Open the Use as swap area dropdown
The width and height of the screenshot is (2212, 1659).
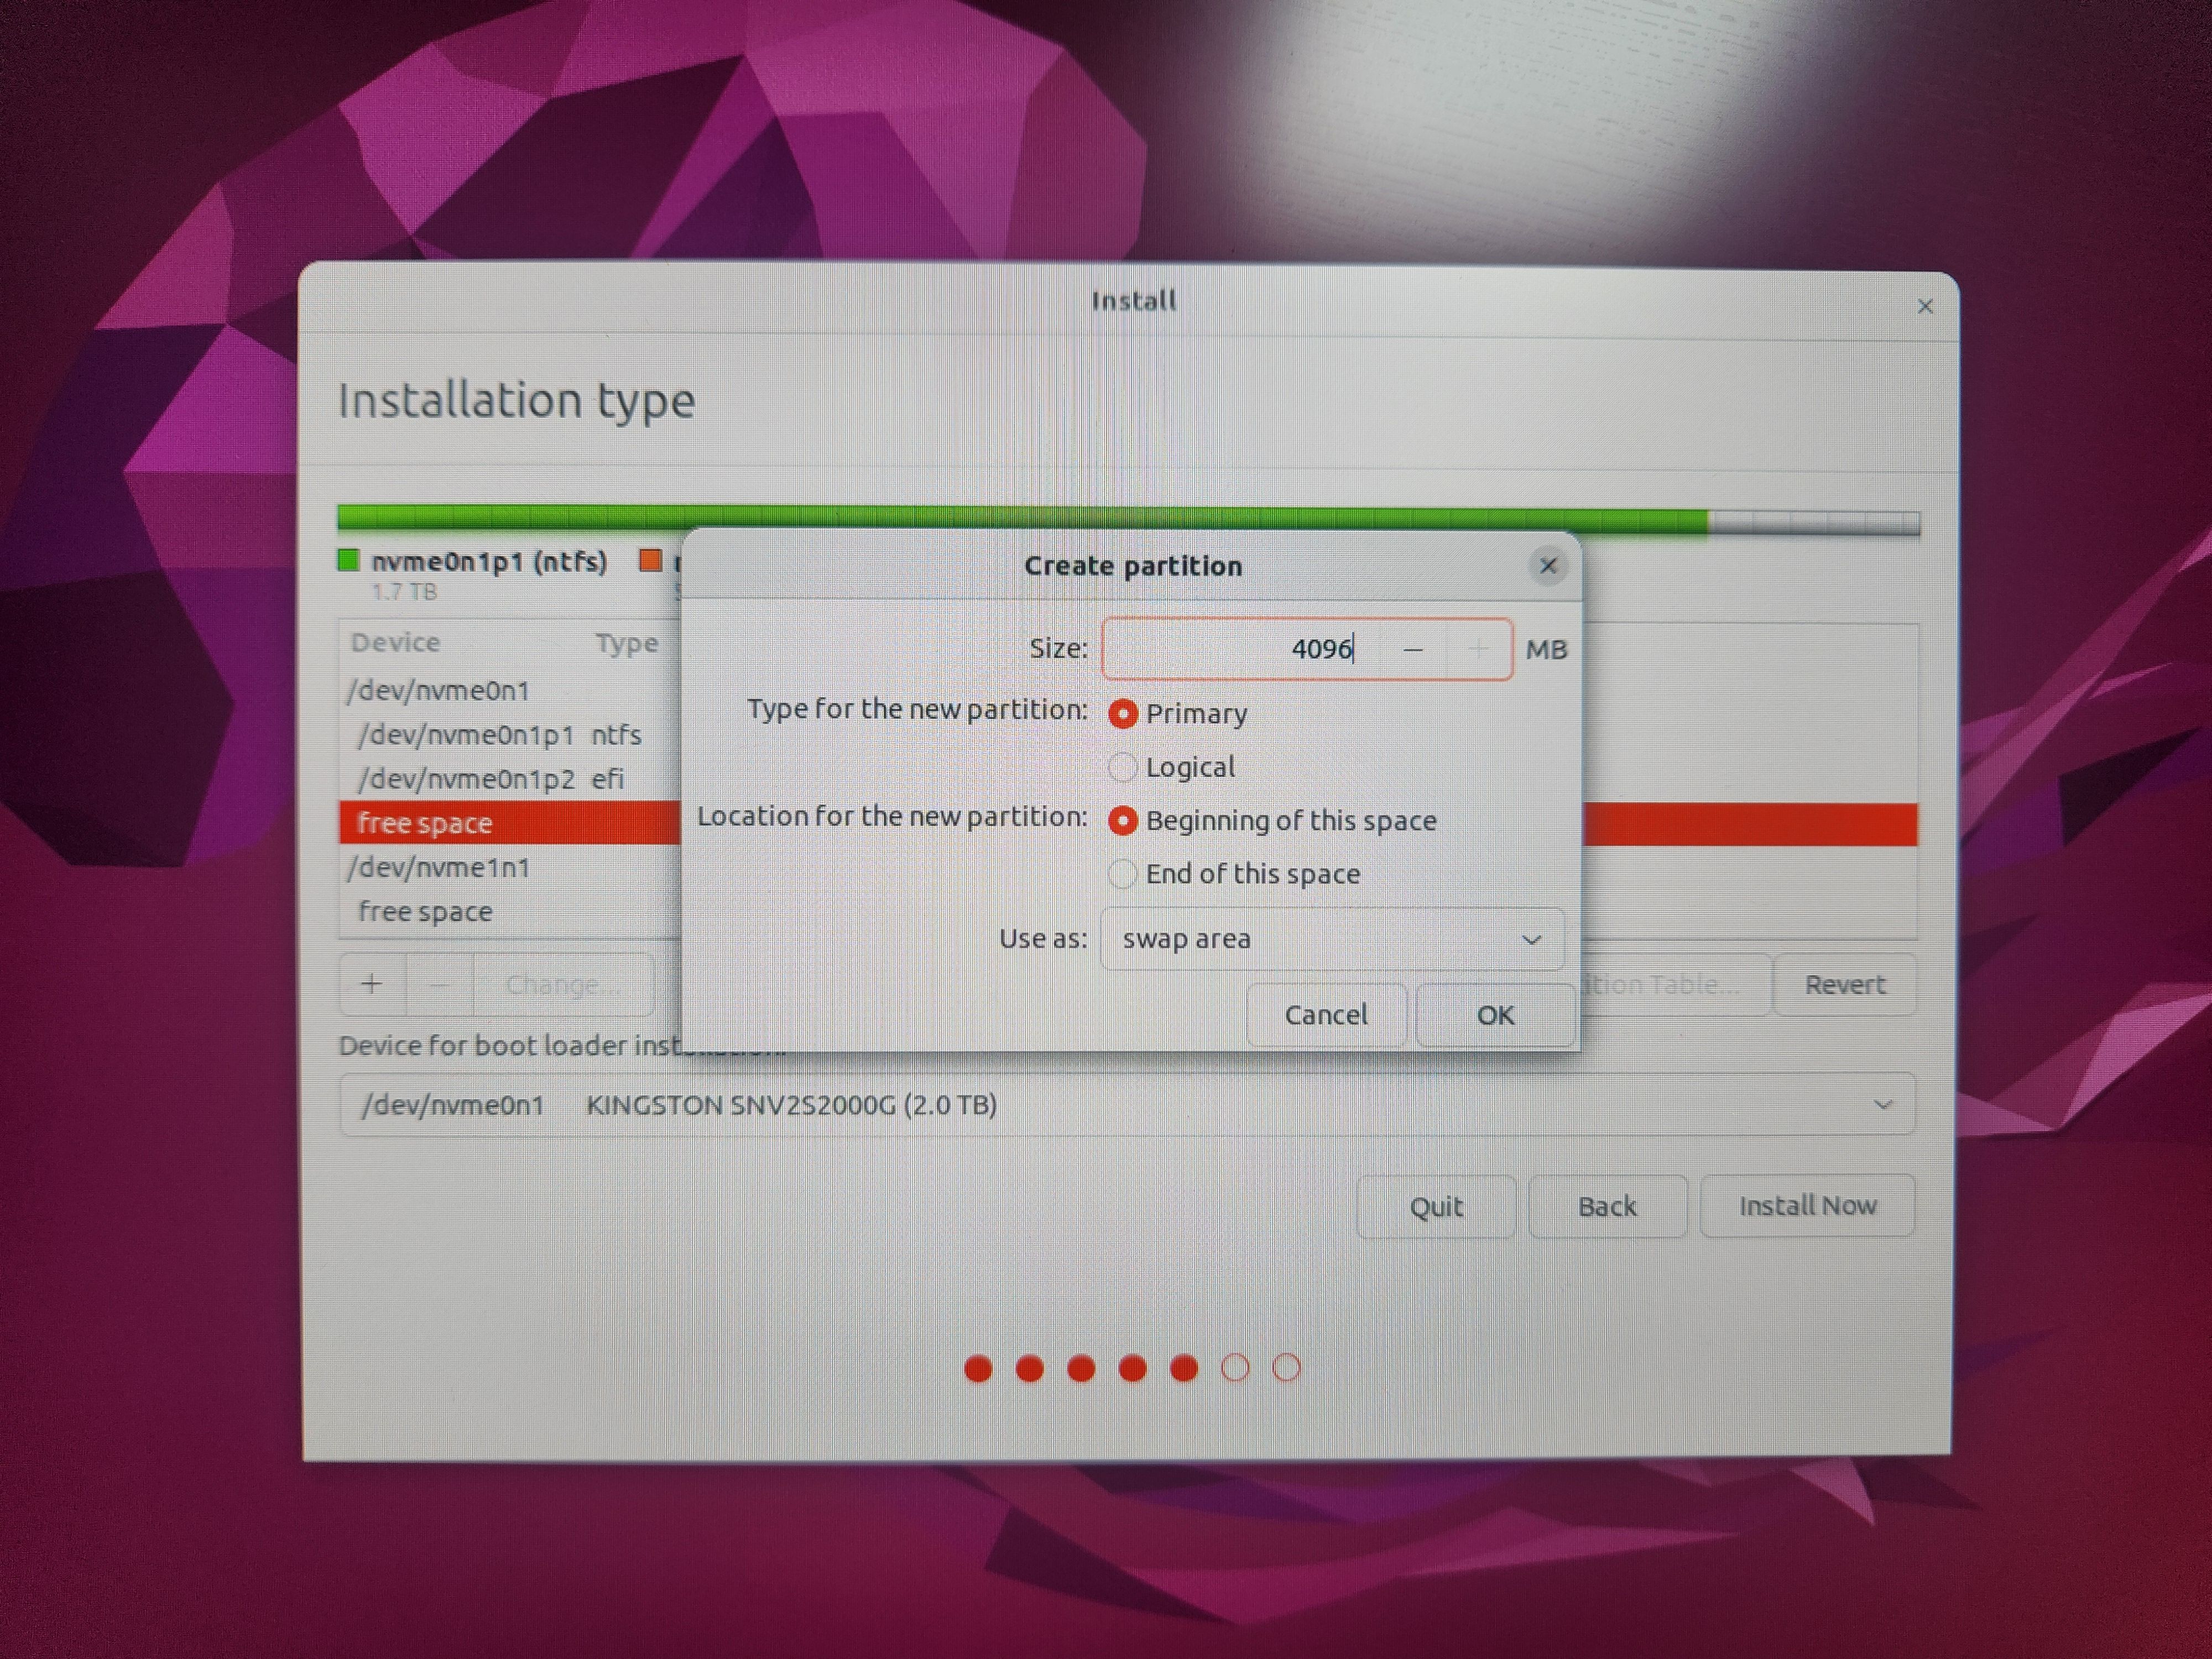[x=1331, y=939]
